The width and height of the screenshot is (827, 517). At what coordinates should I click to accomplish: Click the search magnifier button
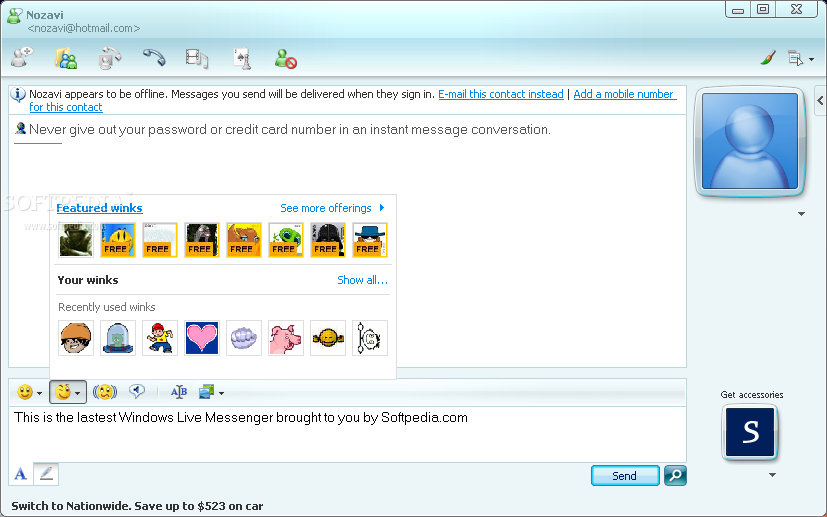pyautogui.click(x=675, y=476)
